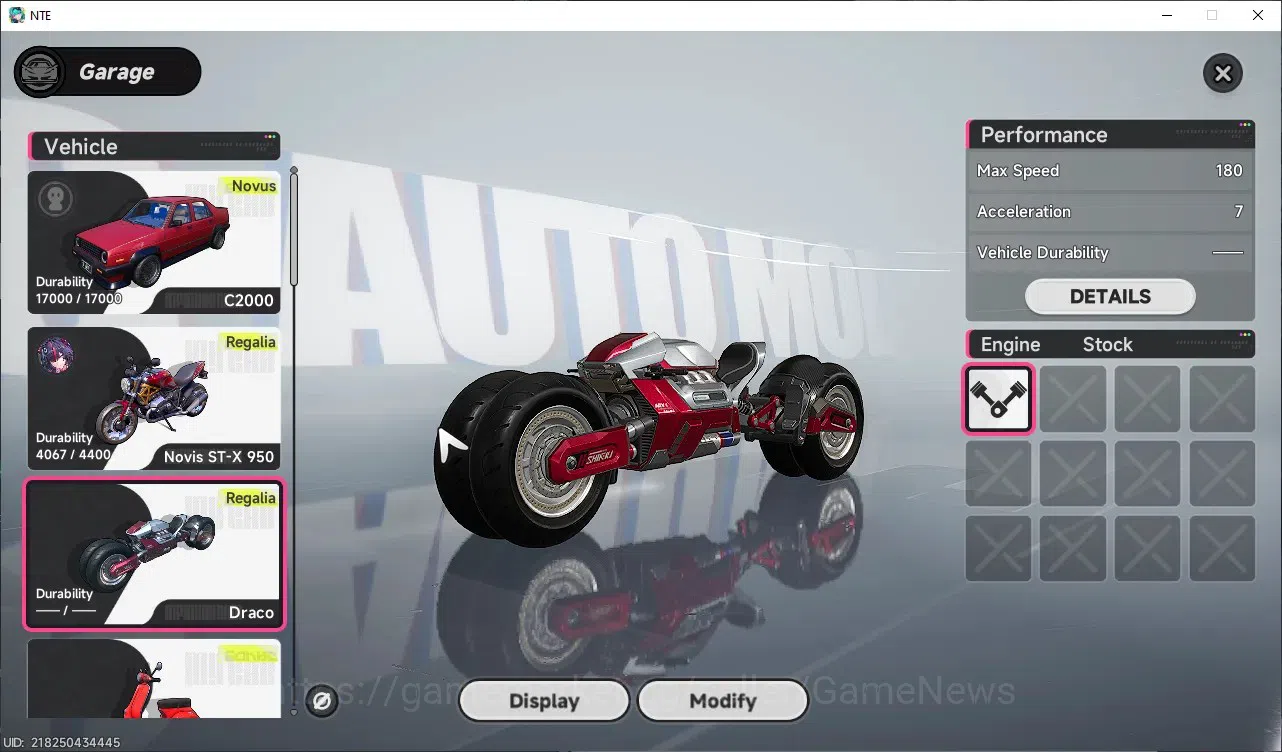1282x752 pixels.
Task: Click the circular slash icon near Display
Action: (322, 701)
